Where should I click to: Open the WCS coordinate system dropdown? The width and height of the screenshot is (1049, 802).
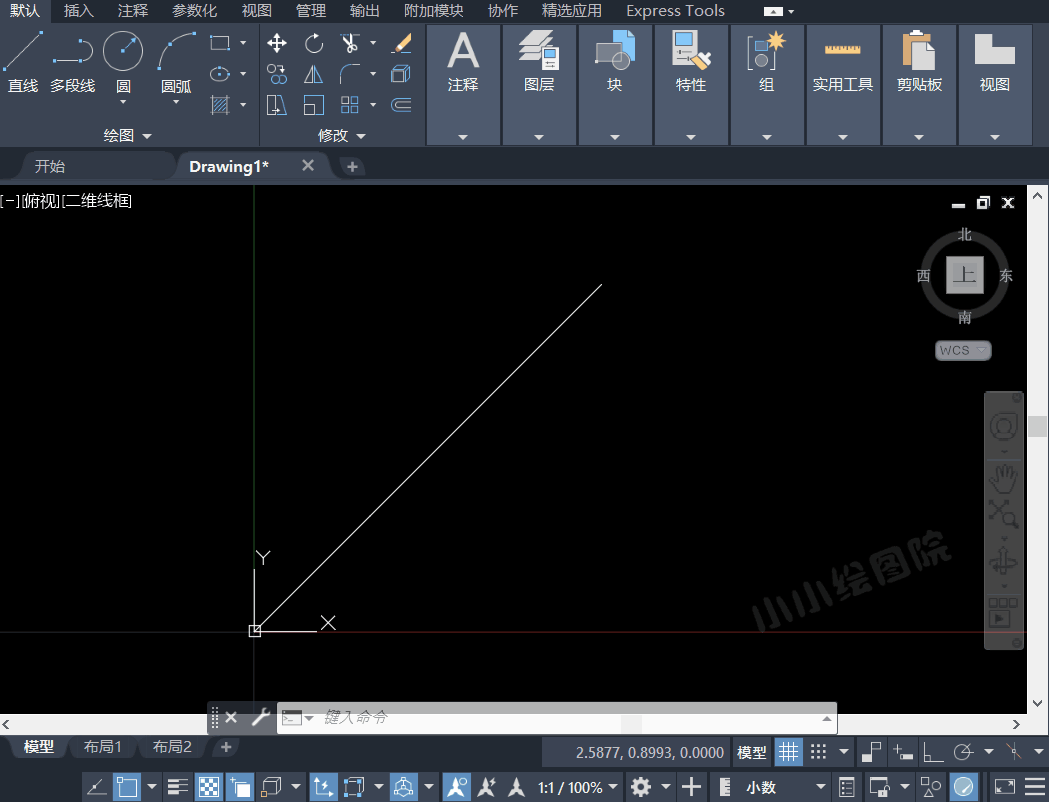(x=963, y=350)
